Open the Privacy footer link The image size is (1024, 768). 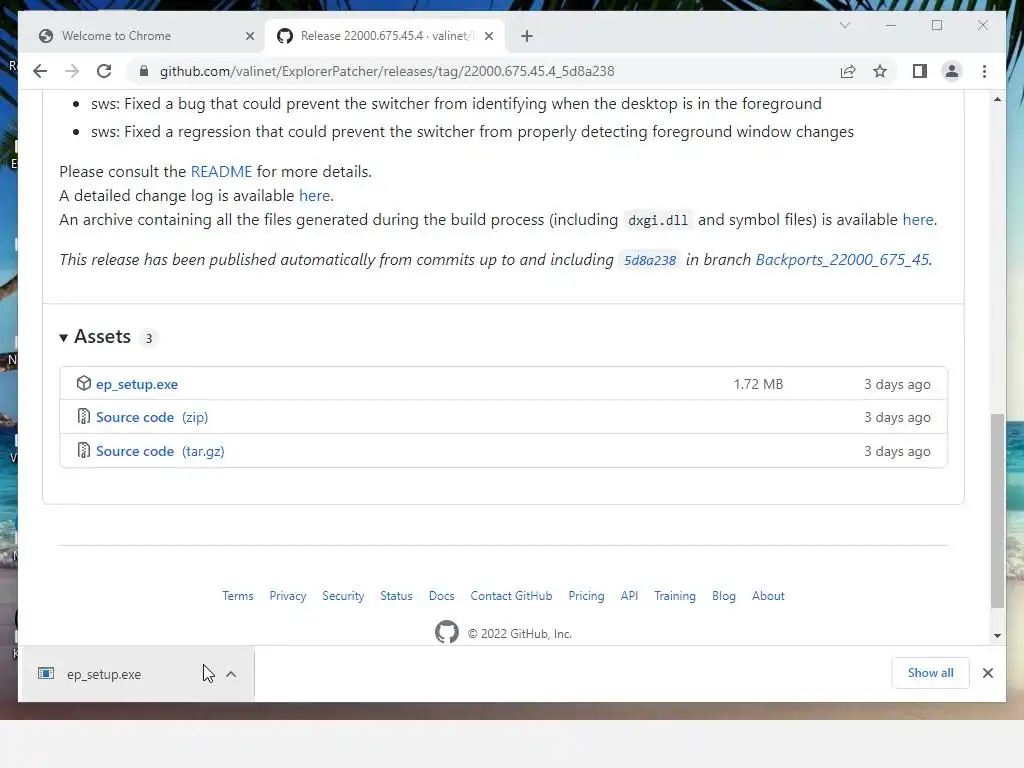(x=288, y=596)
